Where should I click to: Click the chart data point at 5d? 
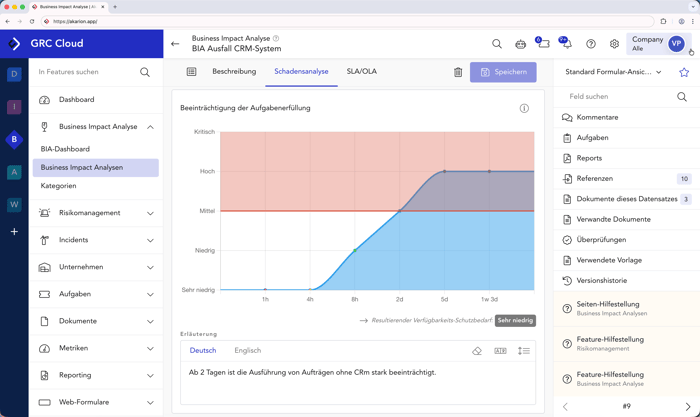click(445, 171)
